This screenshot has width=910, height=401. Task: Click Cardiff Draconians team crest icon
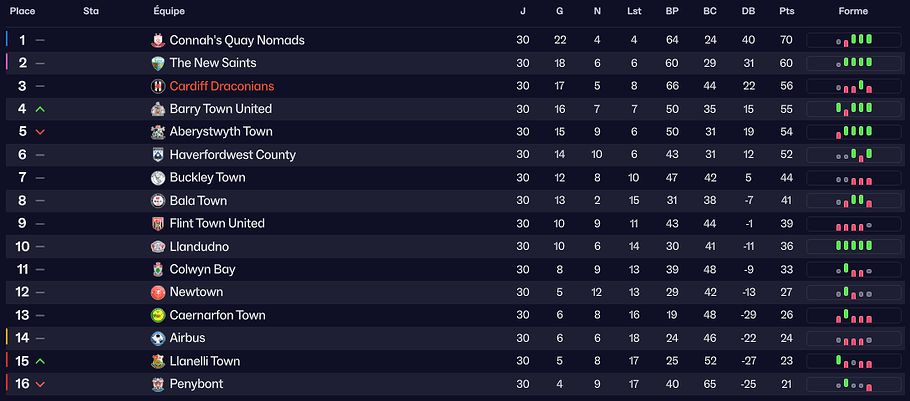coord(158,86)
